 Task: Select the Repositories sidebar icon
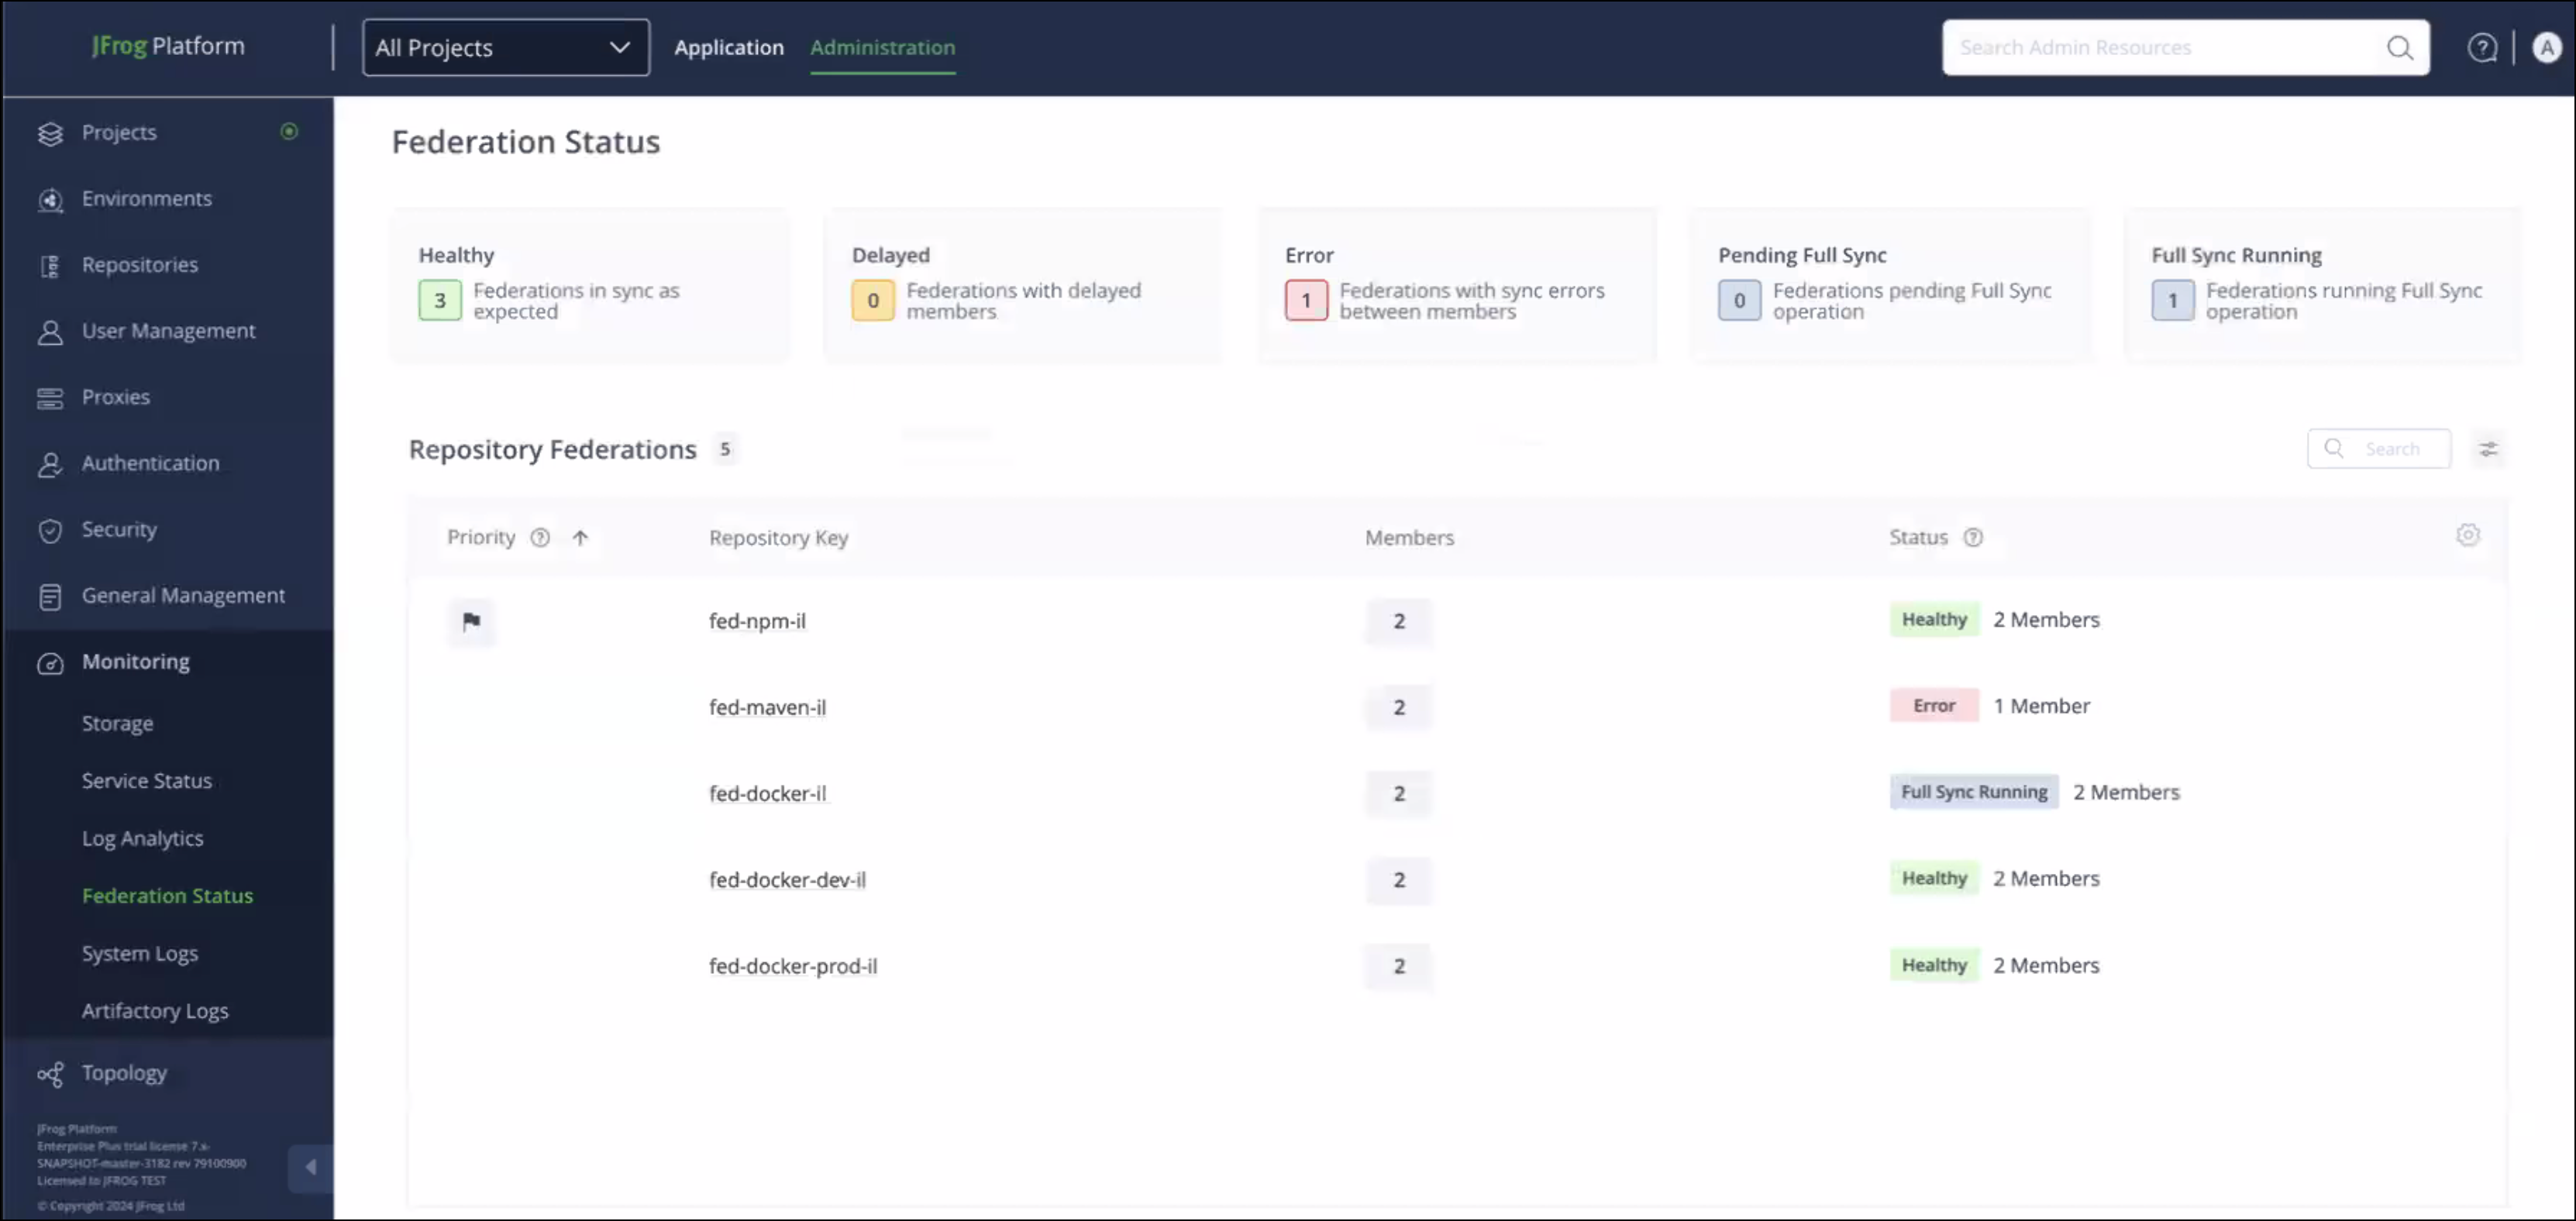(x=51, y=264)
